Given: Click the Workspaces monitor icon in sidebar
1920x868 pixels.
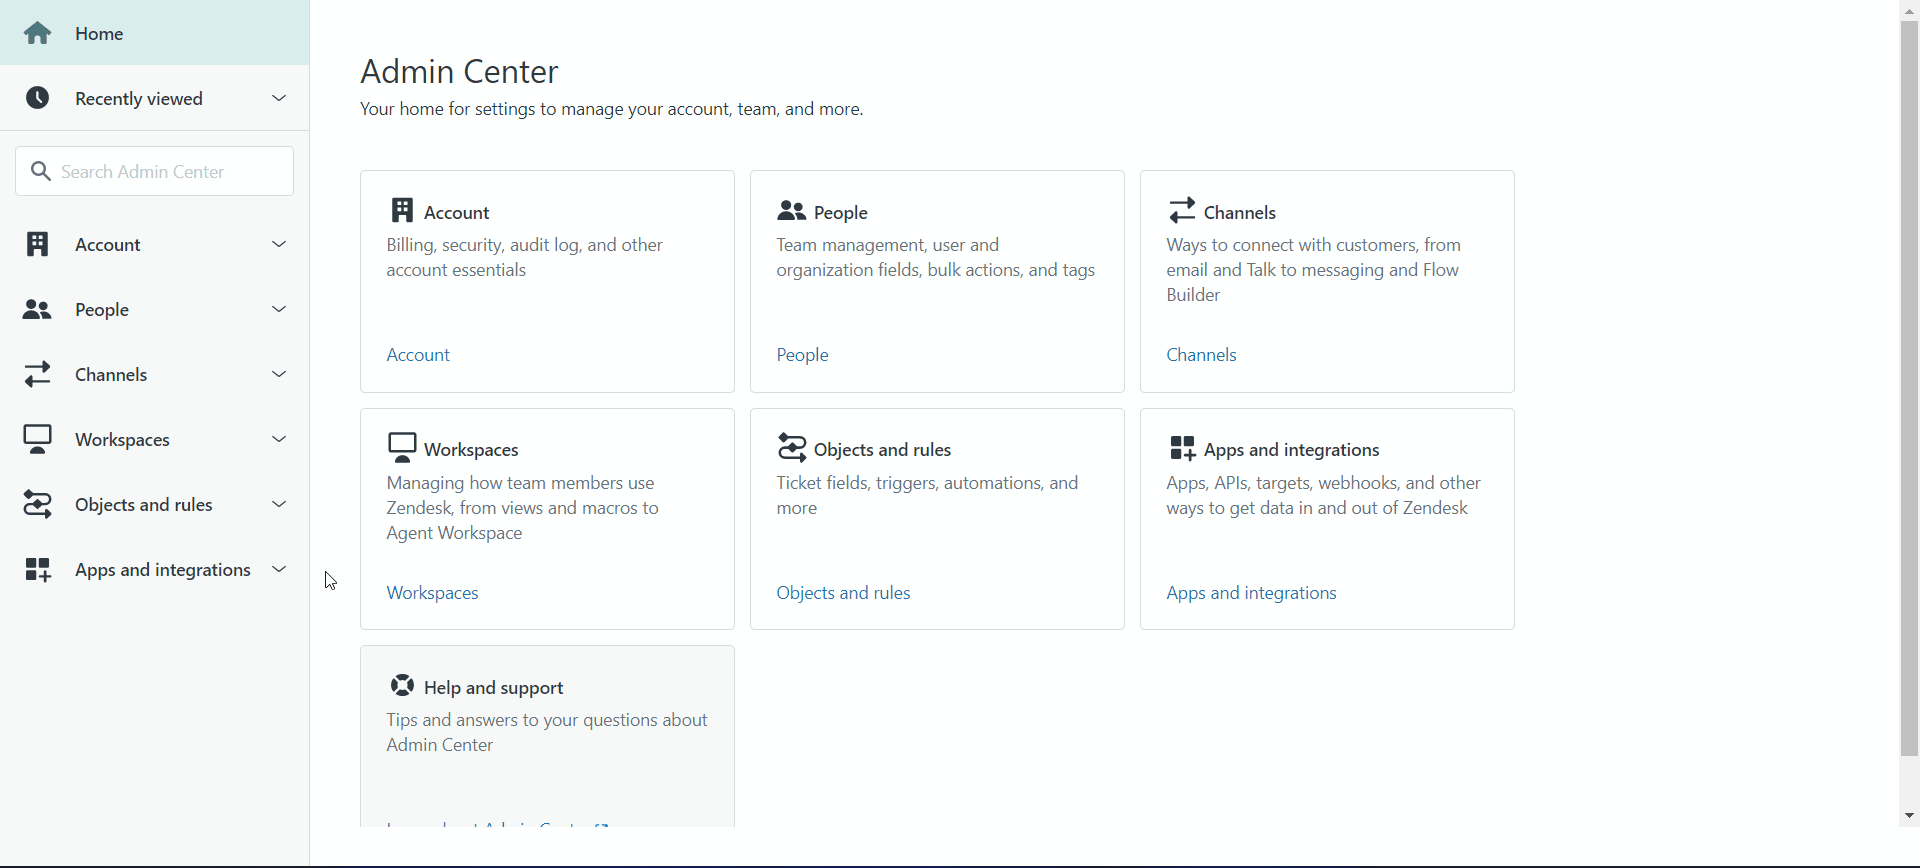Looking at the screenshot, I should tap(38, 440).
